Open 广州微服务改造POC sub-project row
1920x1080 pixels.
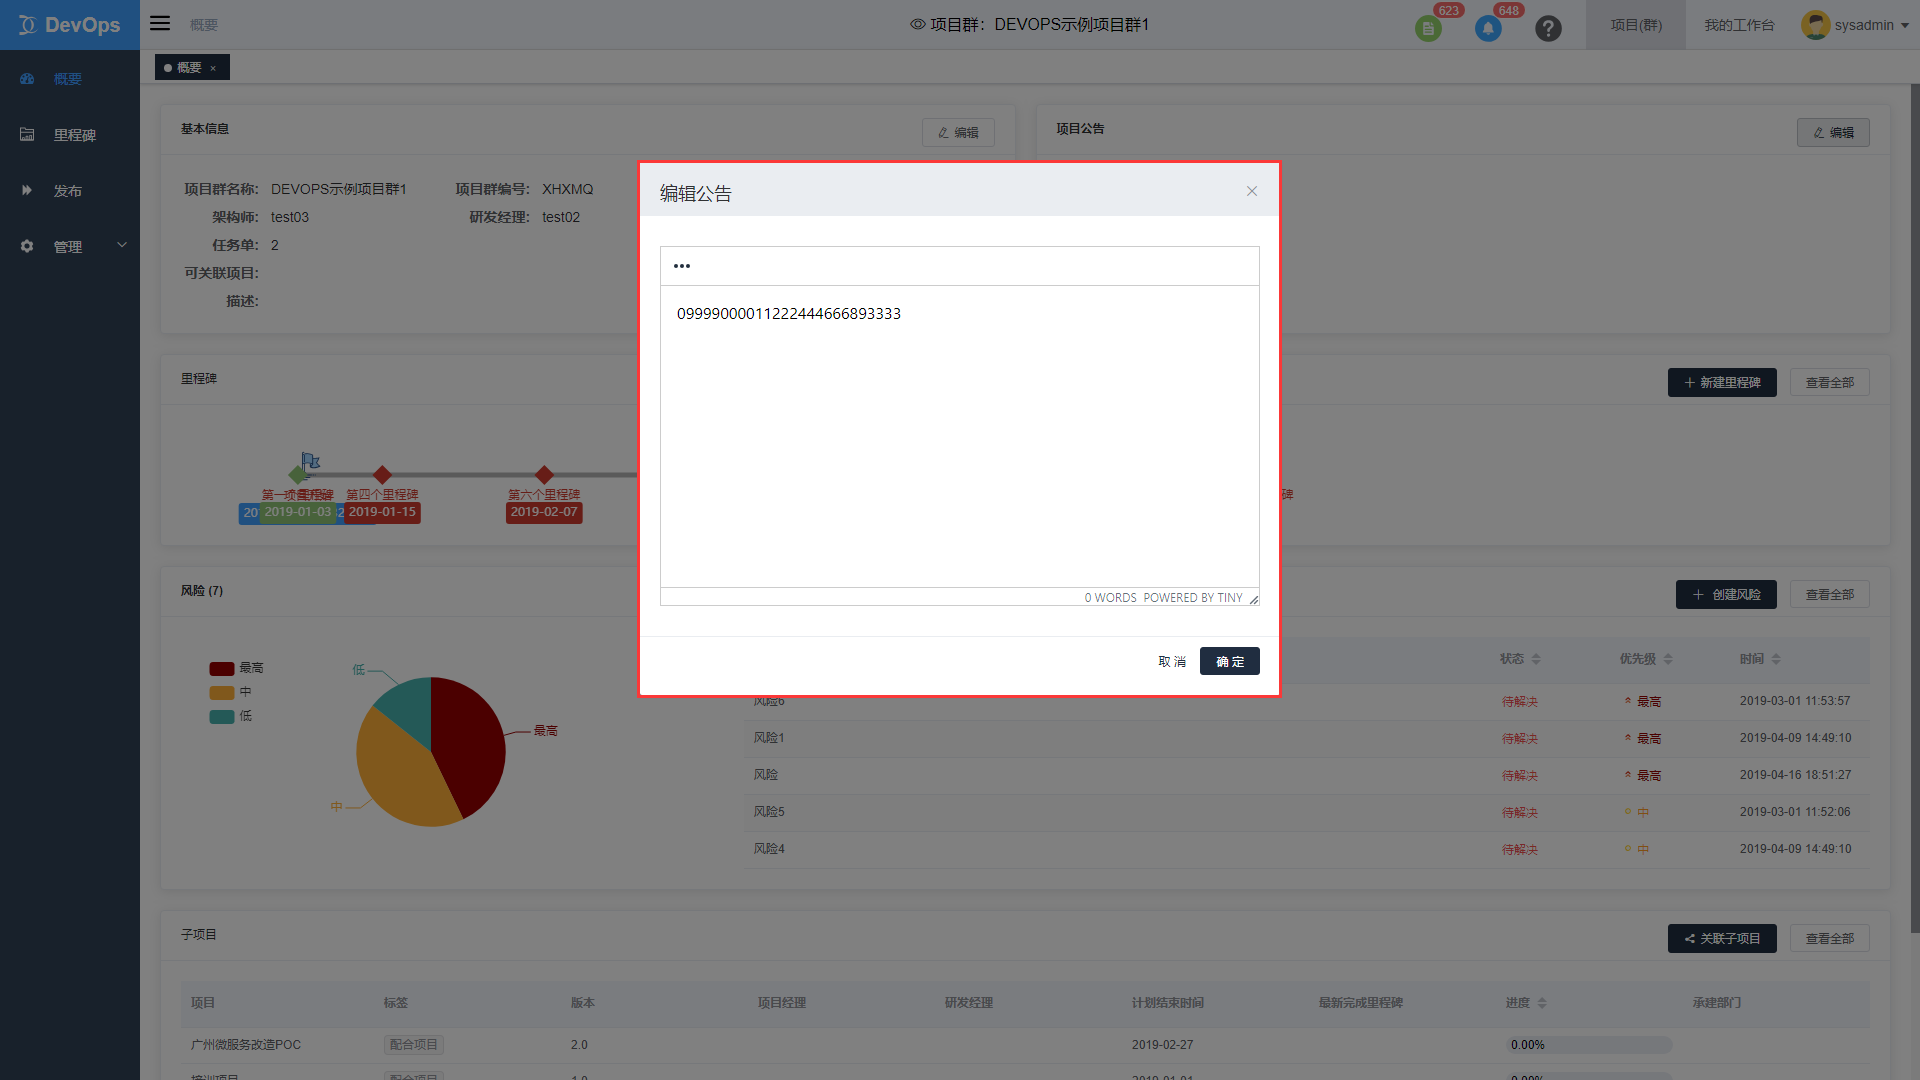tap(1025, 1045)
